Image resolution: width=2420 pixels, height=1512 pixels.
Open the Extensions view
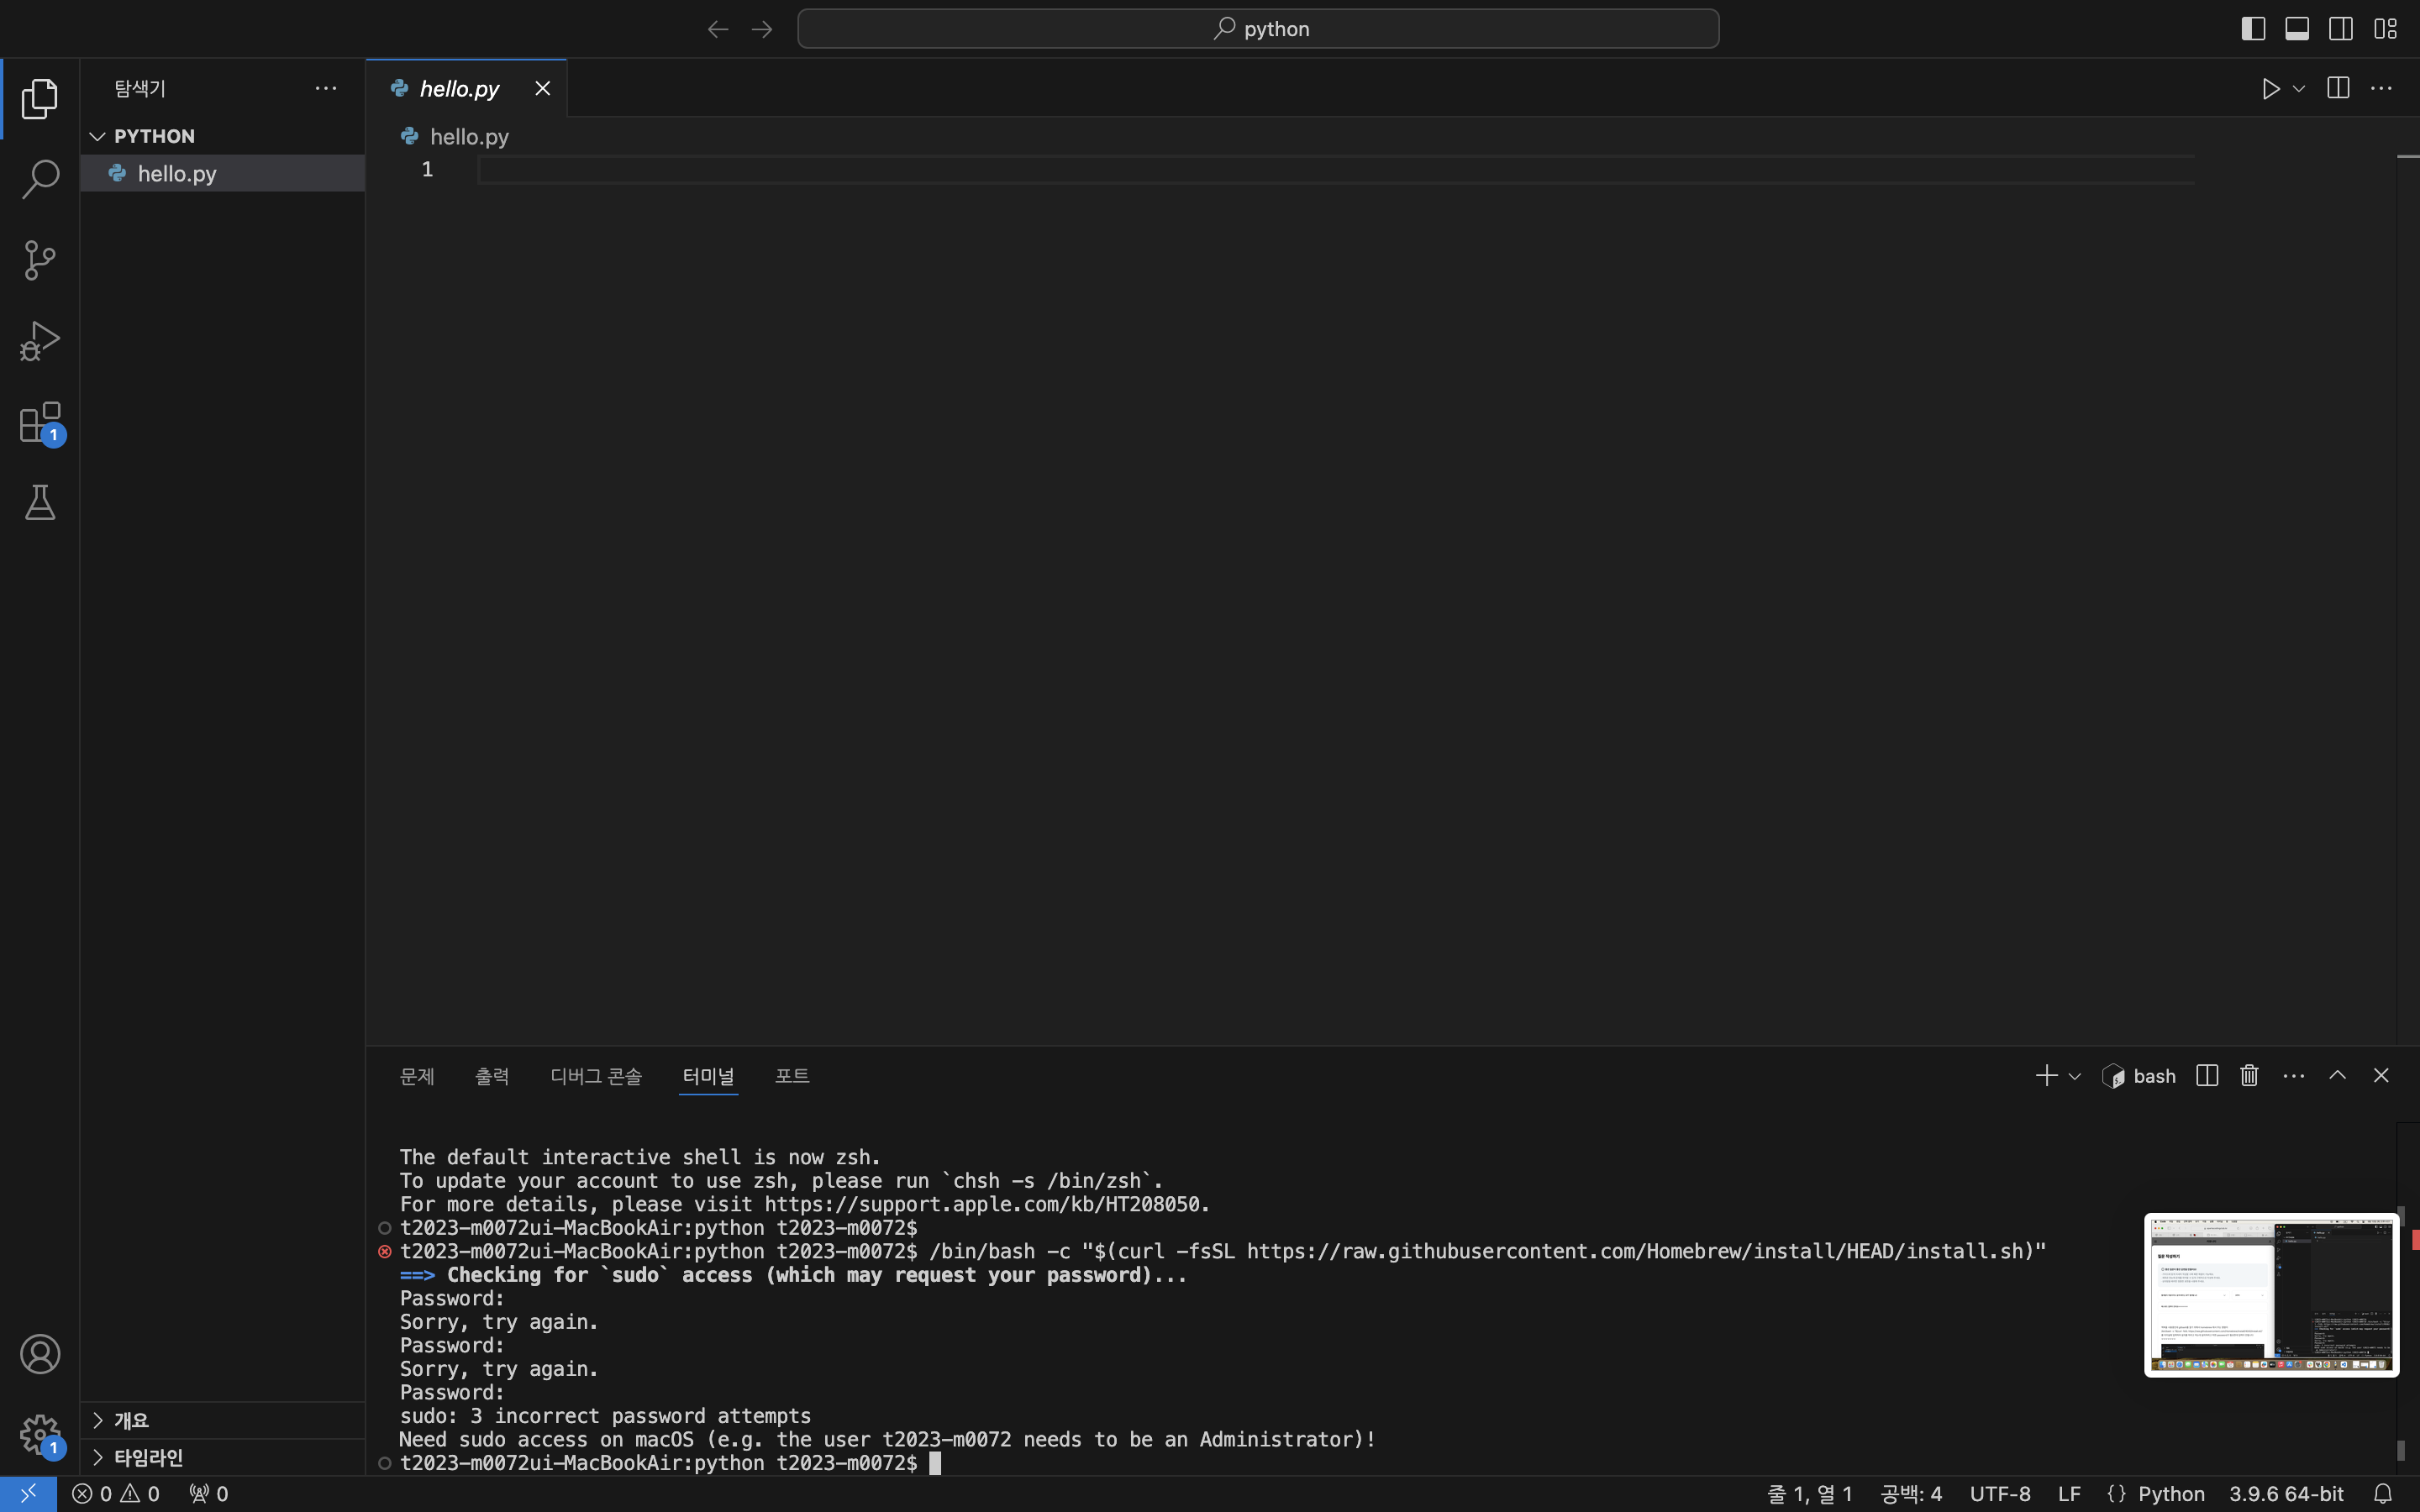39,422
